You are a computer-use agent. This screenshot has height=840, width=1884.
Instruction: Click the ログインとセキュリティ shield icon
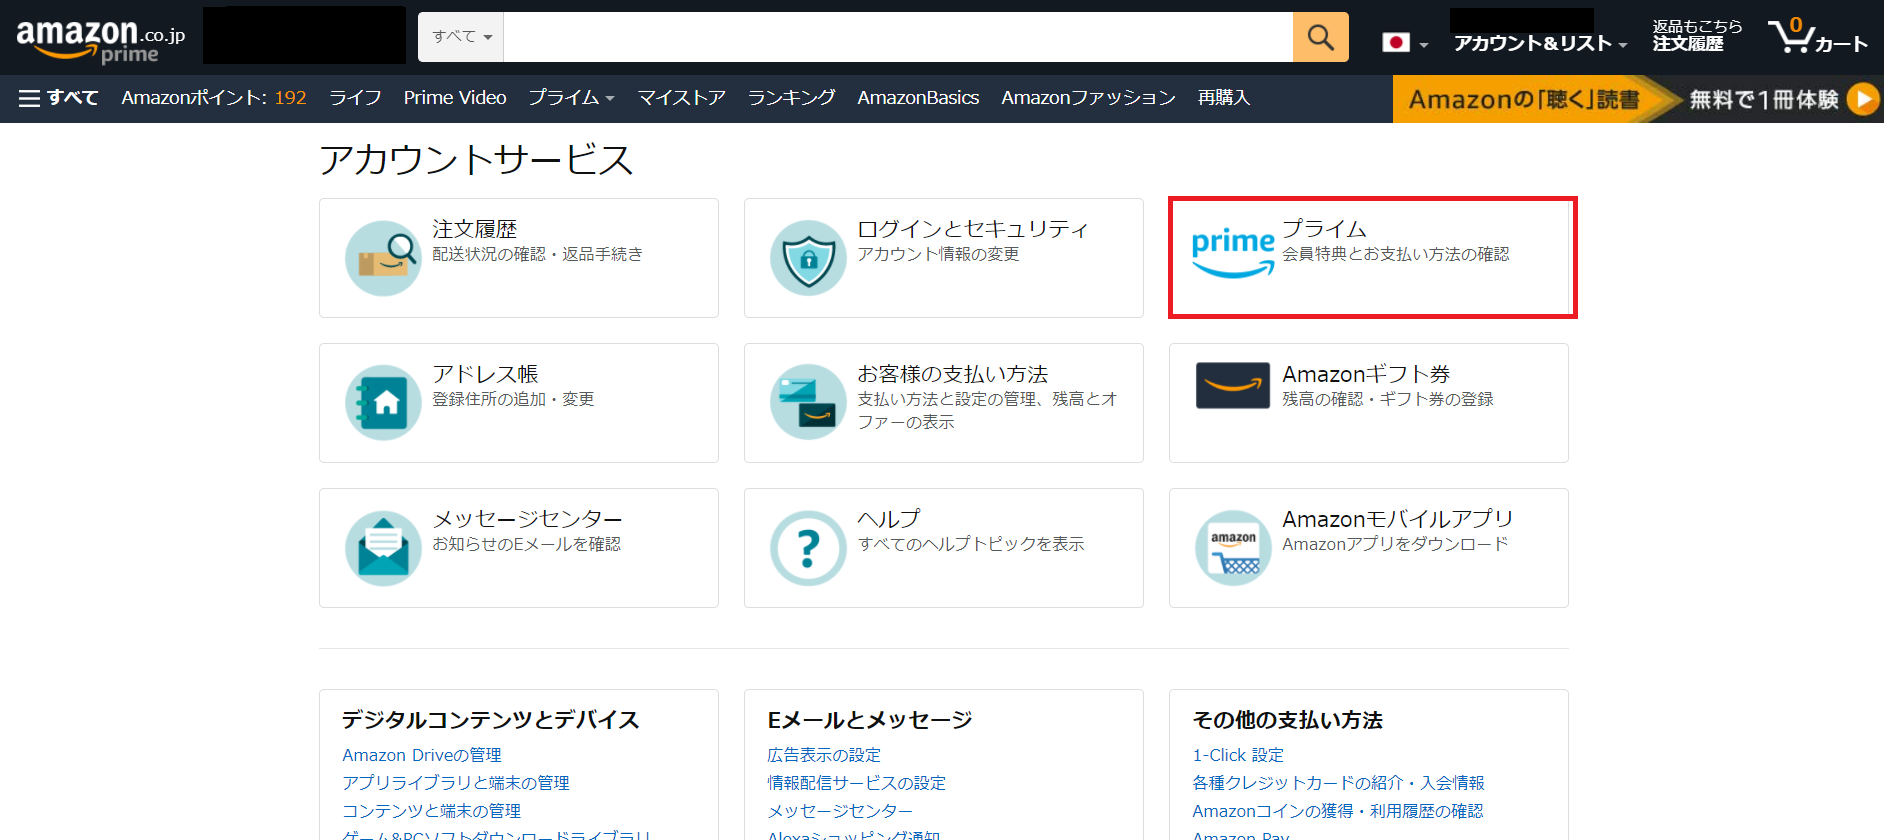pyautogui.click(x=808, y=258)
